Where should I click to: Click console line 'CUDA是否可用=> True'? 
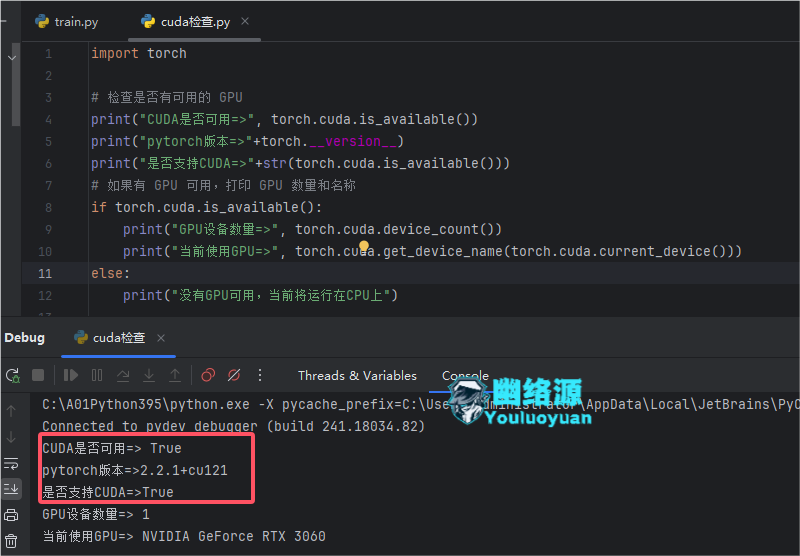(112, 448)
